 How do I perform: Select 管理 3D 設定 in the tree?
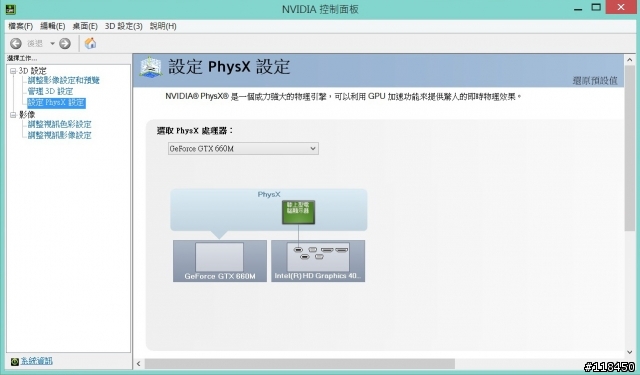tap(50, 91)
